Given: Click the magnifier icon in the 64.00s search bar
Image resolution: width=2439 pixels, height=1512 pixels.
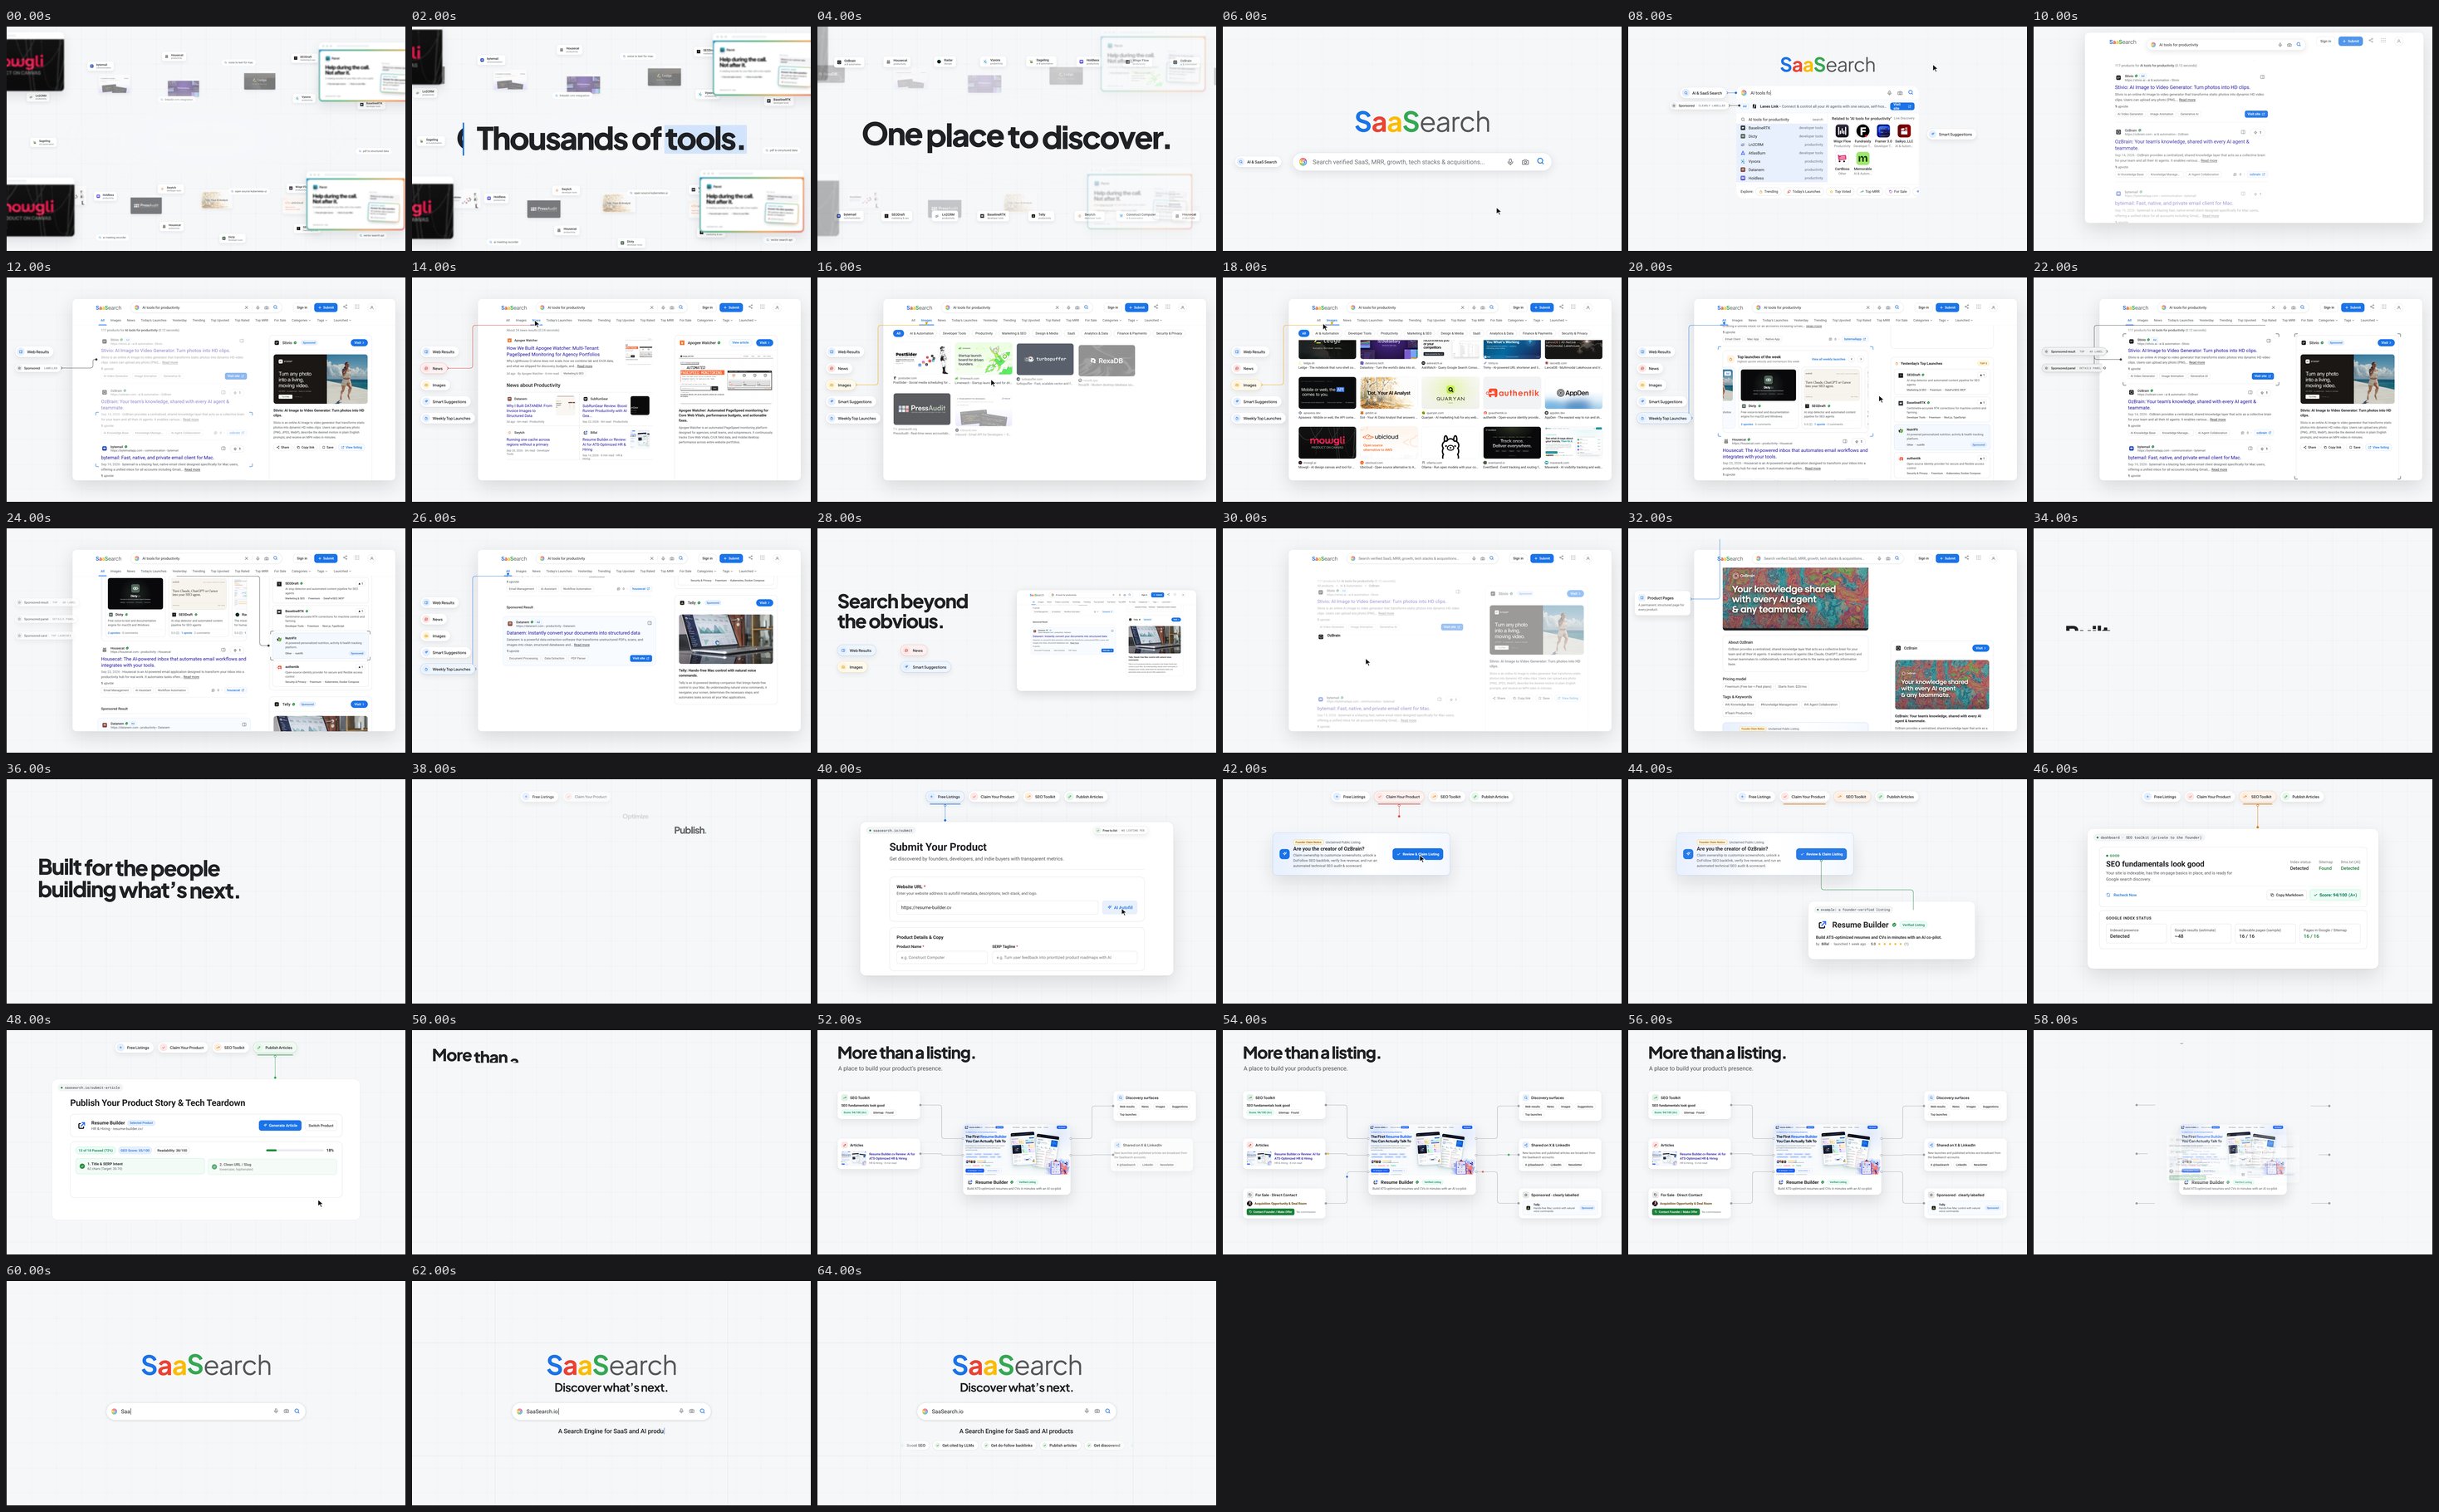Looking at the screenshot, I should coord(1108,1411).
